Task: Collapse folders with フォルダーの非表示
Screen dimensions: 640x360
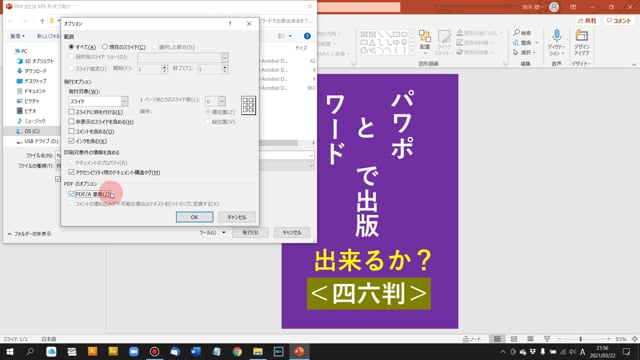Action: tap(29, 234)
